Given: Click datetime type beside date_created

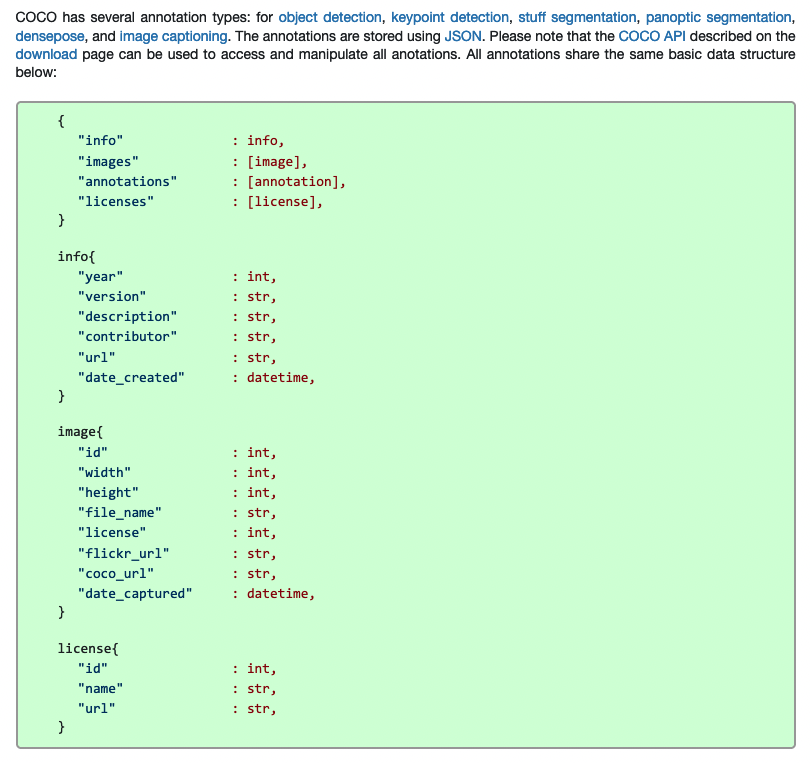Looking at the screenshot, I should click(x=277, y=378).
